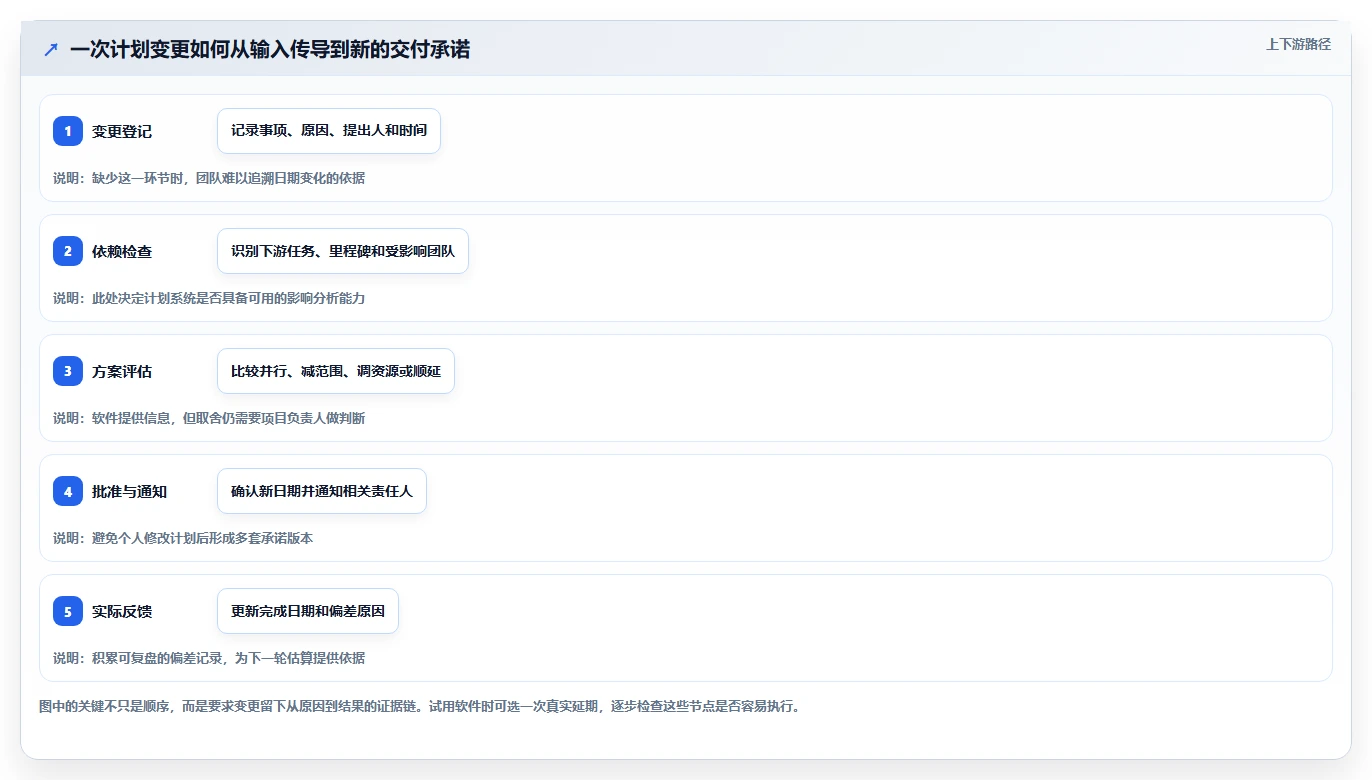Click the 上下游路径 label
1372x780 pixels.
point(1298,44)
